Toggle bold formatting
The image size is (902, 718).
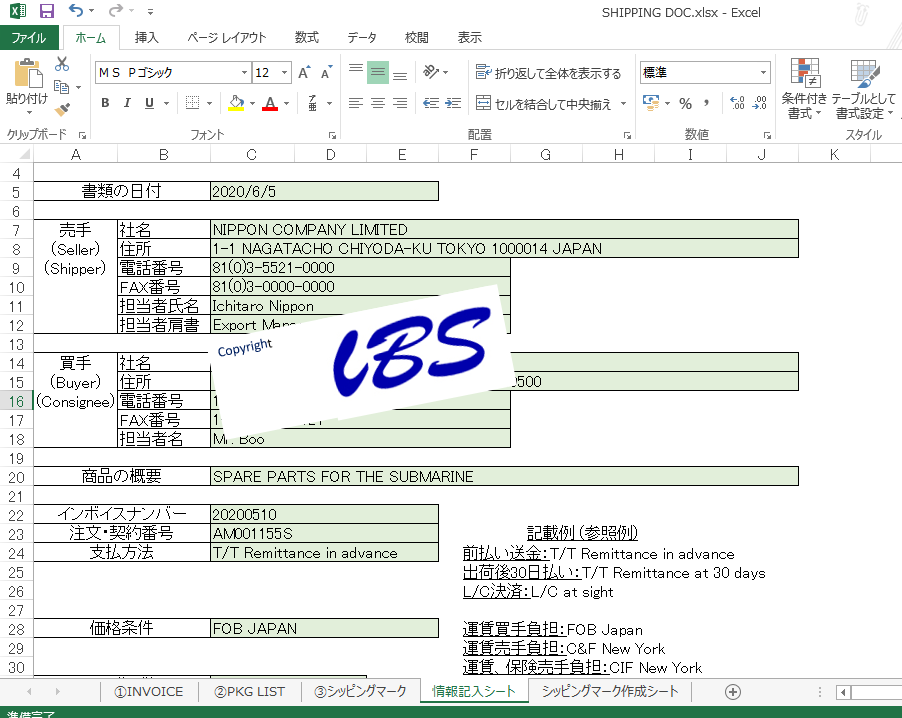(105, 103)
